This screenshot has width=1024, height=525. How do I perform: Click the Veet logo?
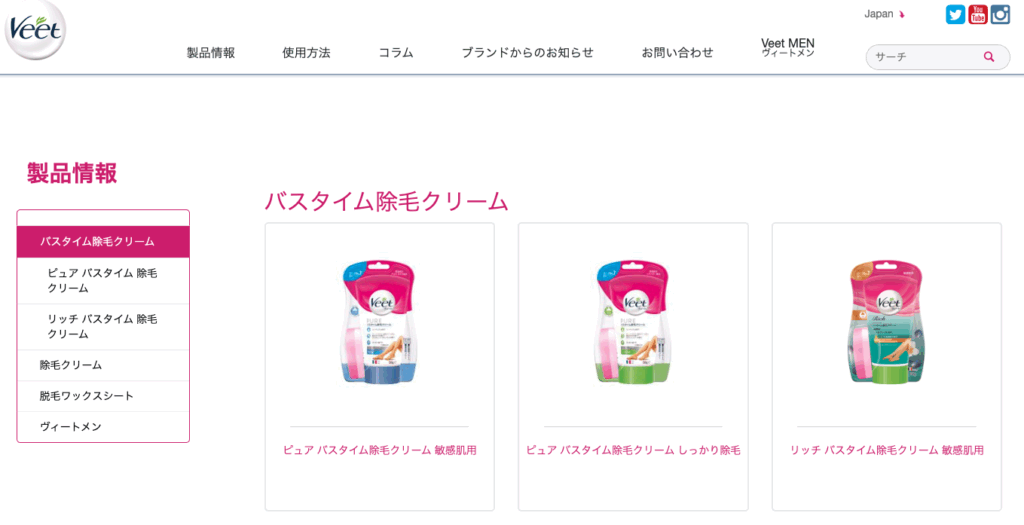point(35,29)
